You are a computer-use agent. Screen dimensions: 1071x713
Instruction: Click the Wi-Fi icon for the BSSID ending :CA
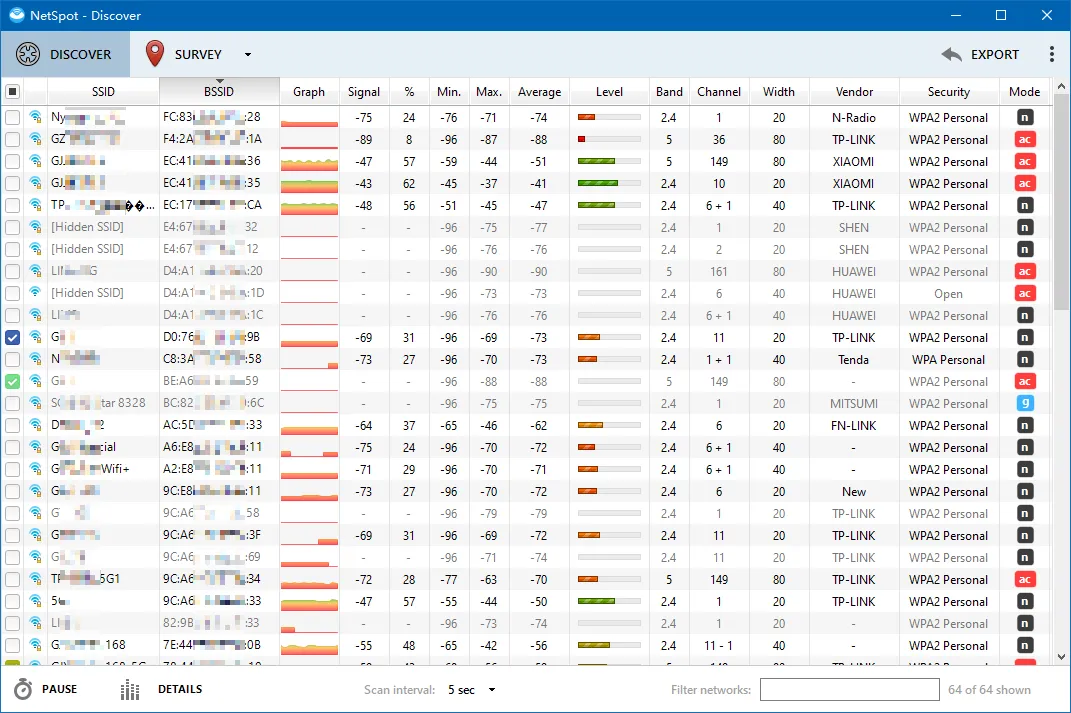(x=36, y=206)
